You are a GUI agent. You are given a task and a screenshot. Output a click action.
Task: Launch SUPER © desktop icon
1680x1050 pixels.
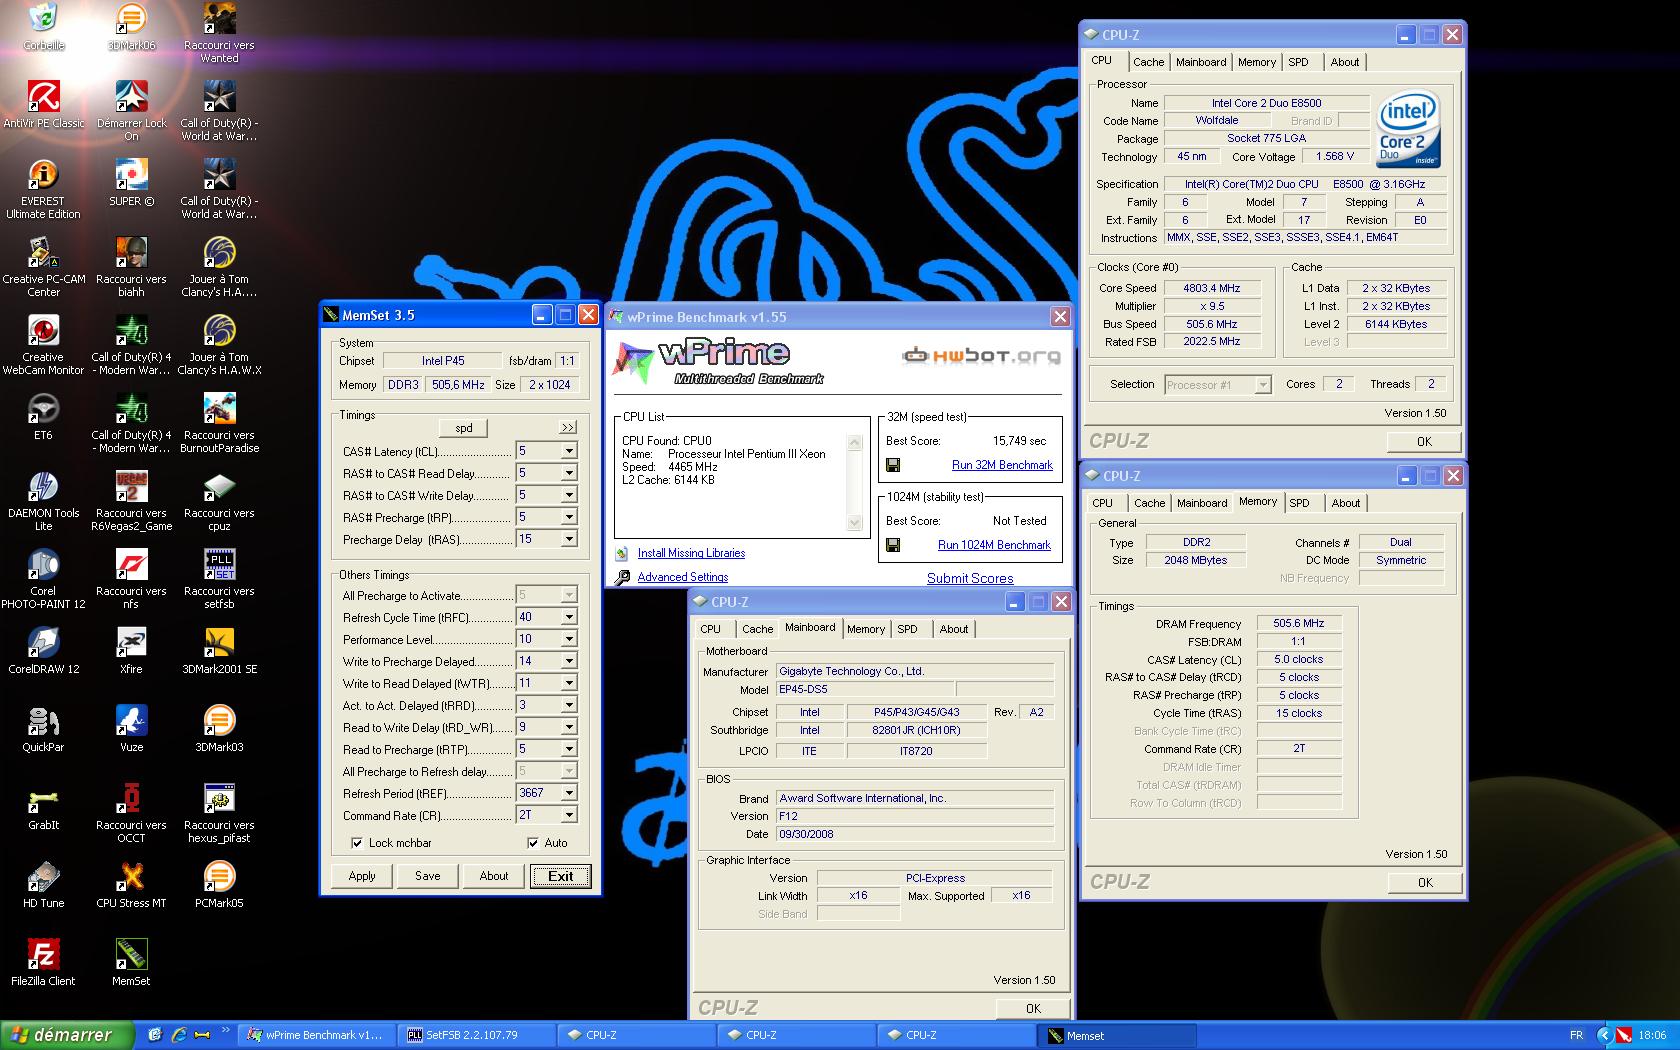click(131, 182)
